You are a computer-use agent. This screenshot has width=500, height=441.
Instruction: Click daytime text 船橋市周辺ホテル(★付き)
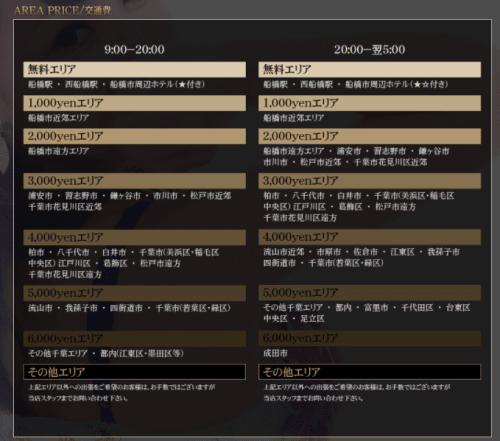click(157, 84)
